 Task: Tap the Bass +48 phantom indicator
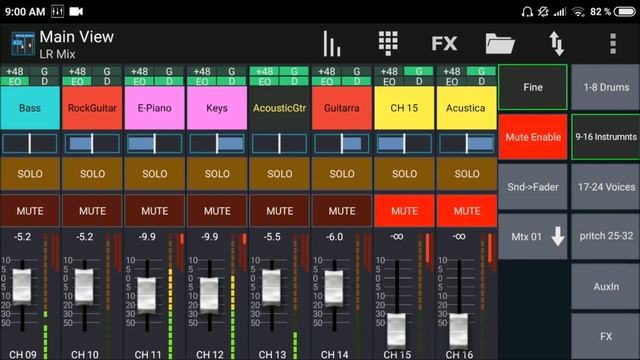pos(15,71)
